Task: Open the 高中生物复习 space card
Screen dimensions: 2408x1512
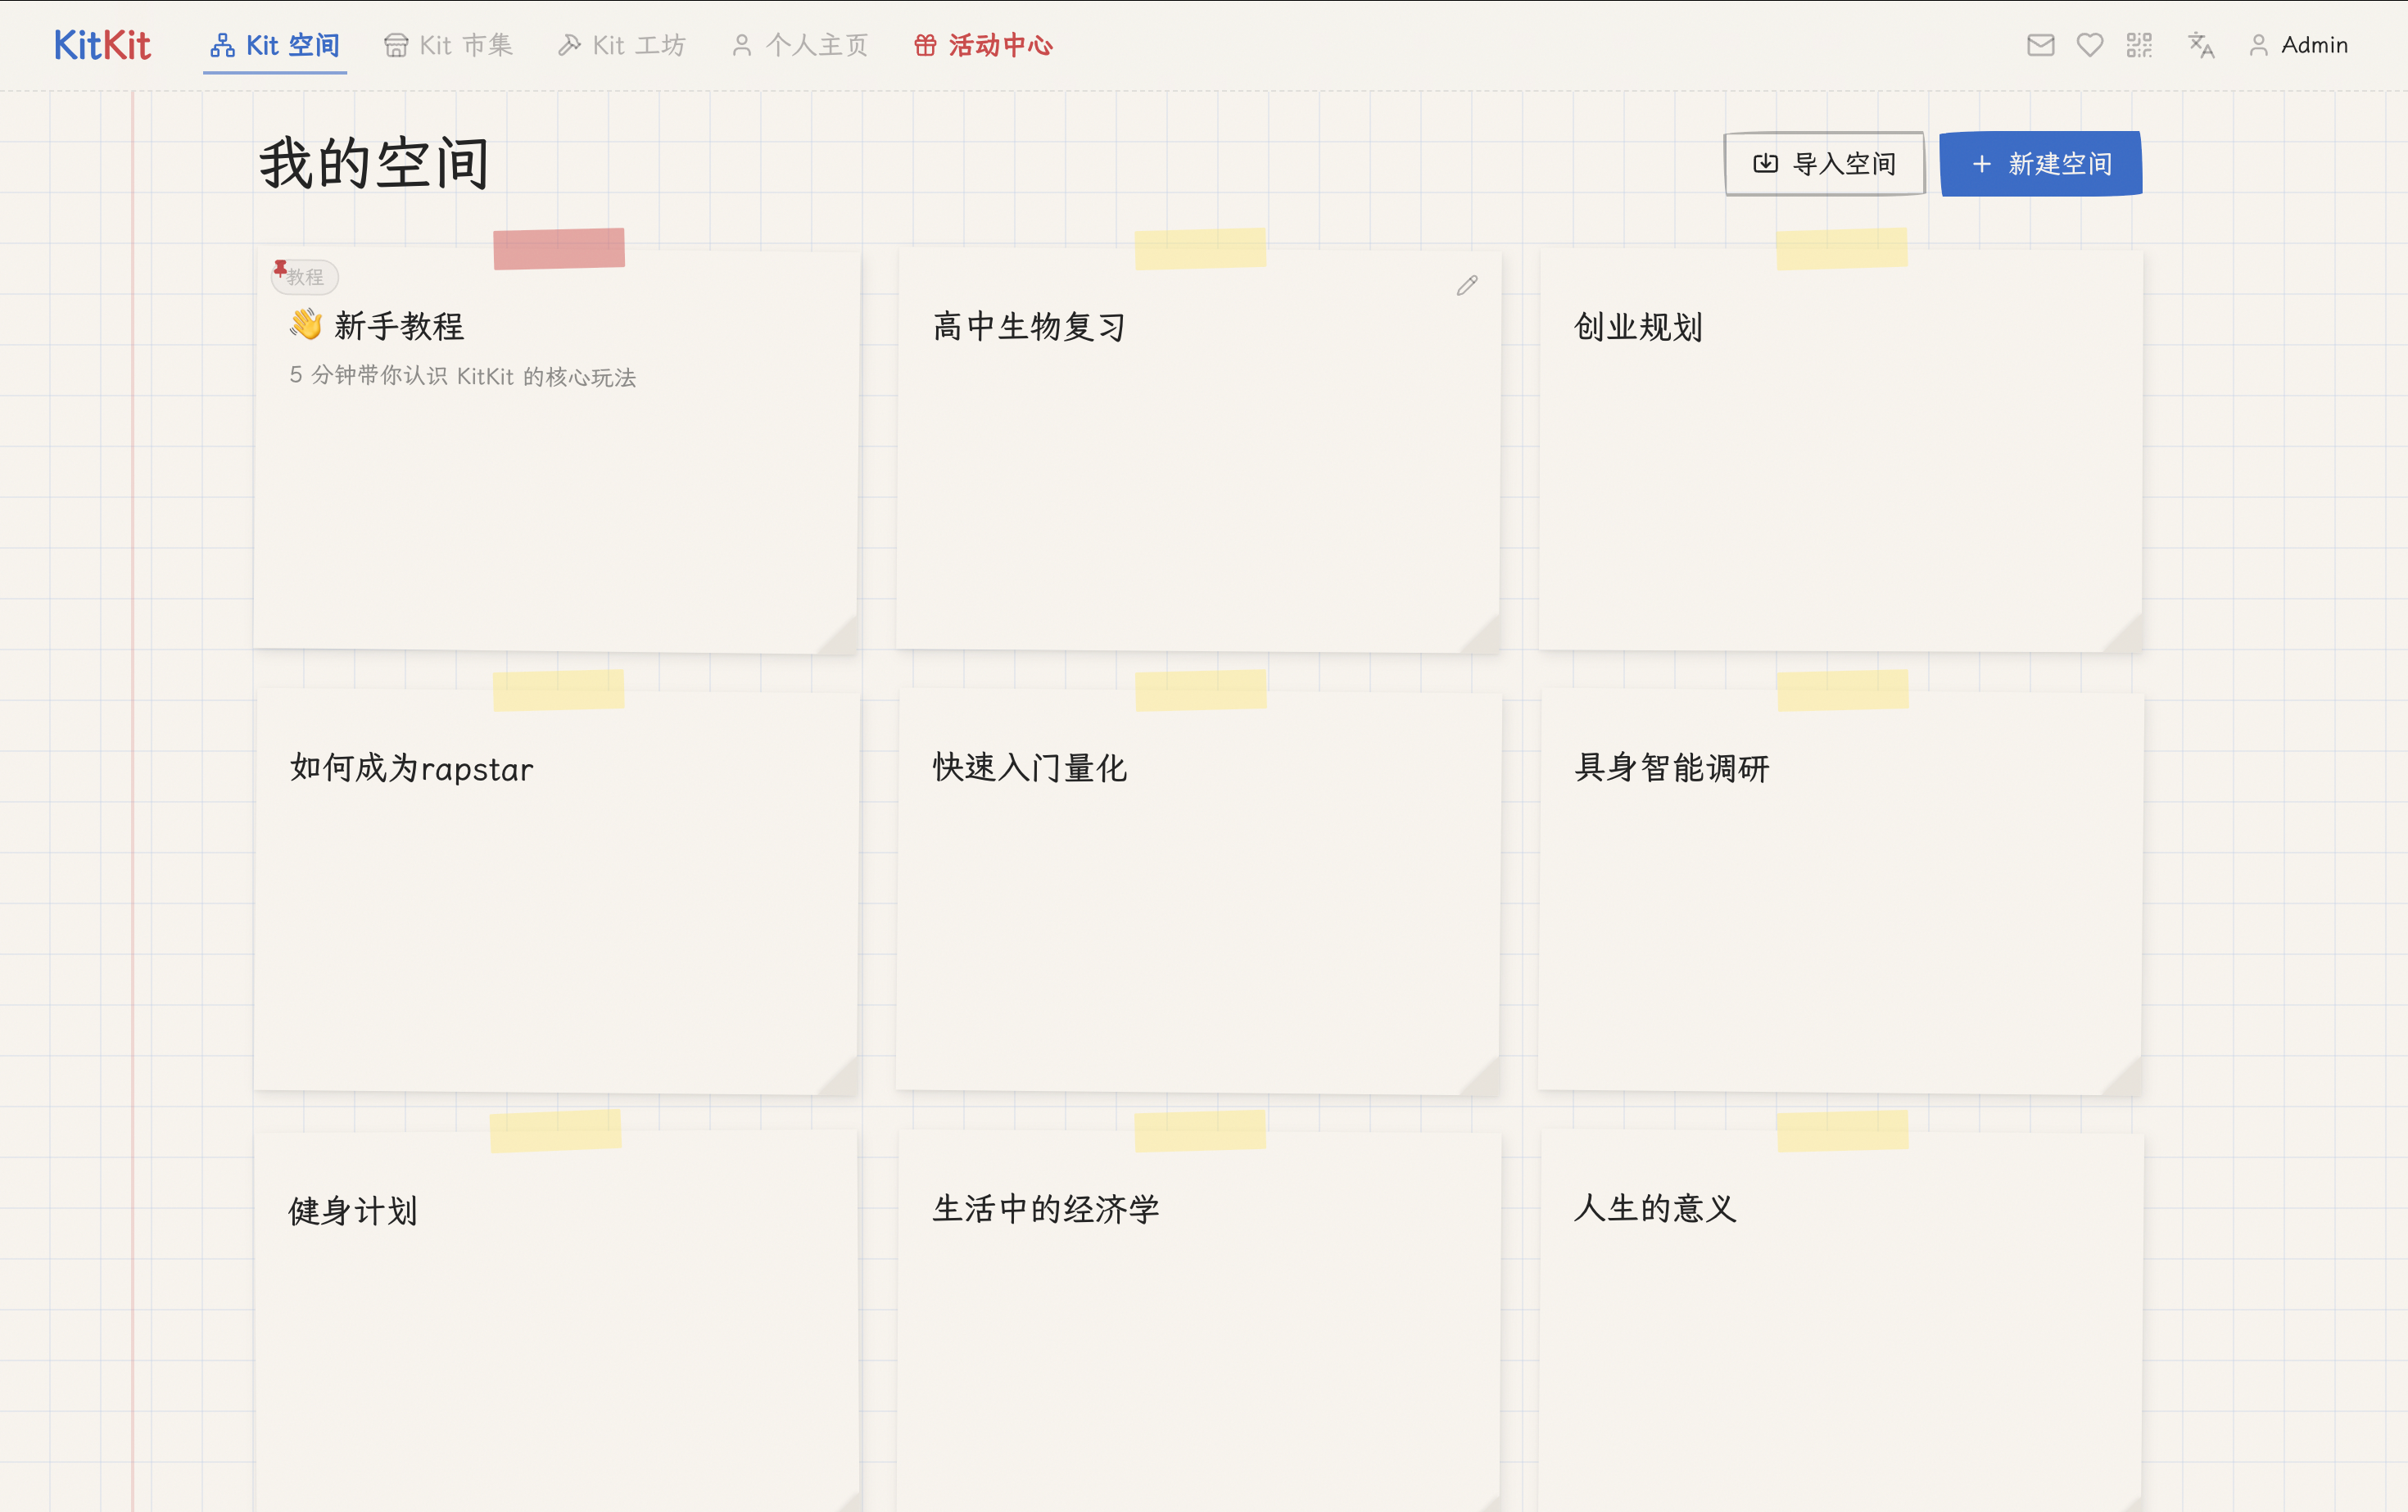Action: tap(1198, 451)
